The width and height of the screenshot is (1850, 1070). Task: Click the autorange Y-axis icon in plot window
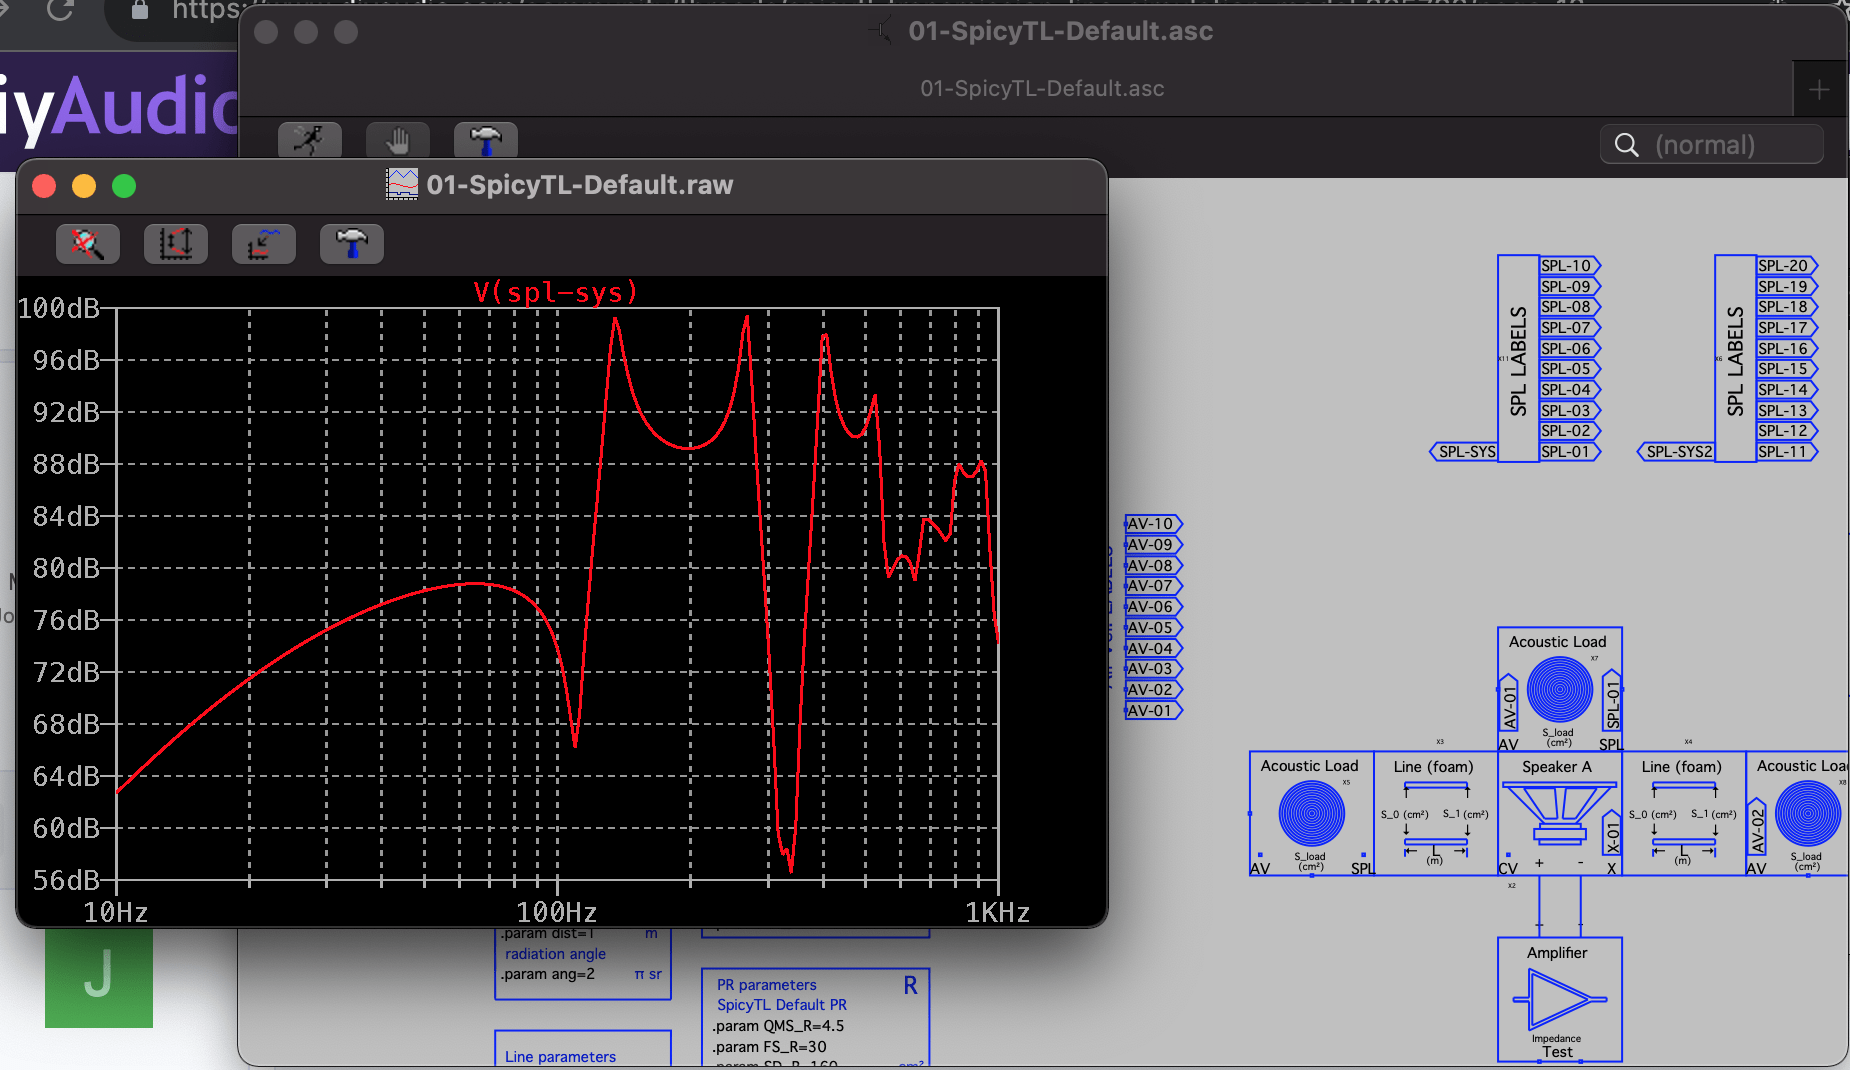(176, 244)
